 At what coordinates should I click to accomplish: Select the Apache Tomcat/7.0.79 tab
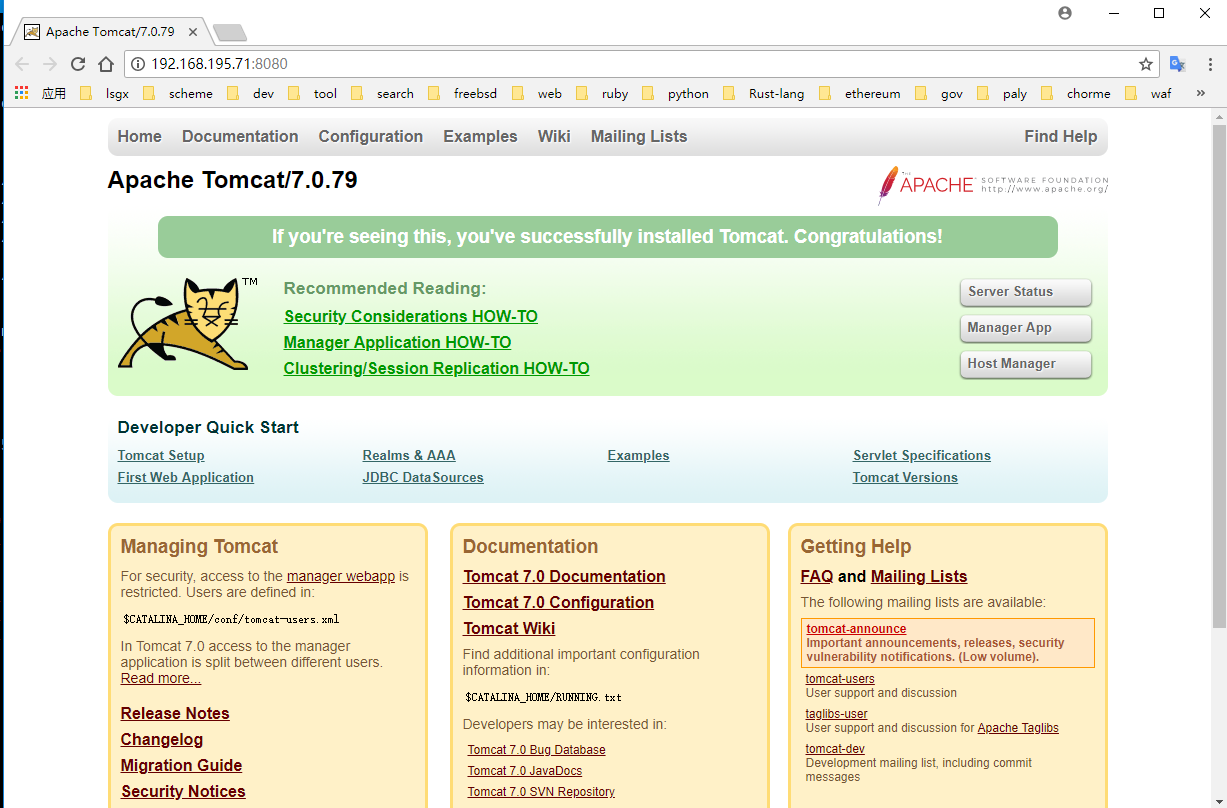[110, 32]
